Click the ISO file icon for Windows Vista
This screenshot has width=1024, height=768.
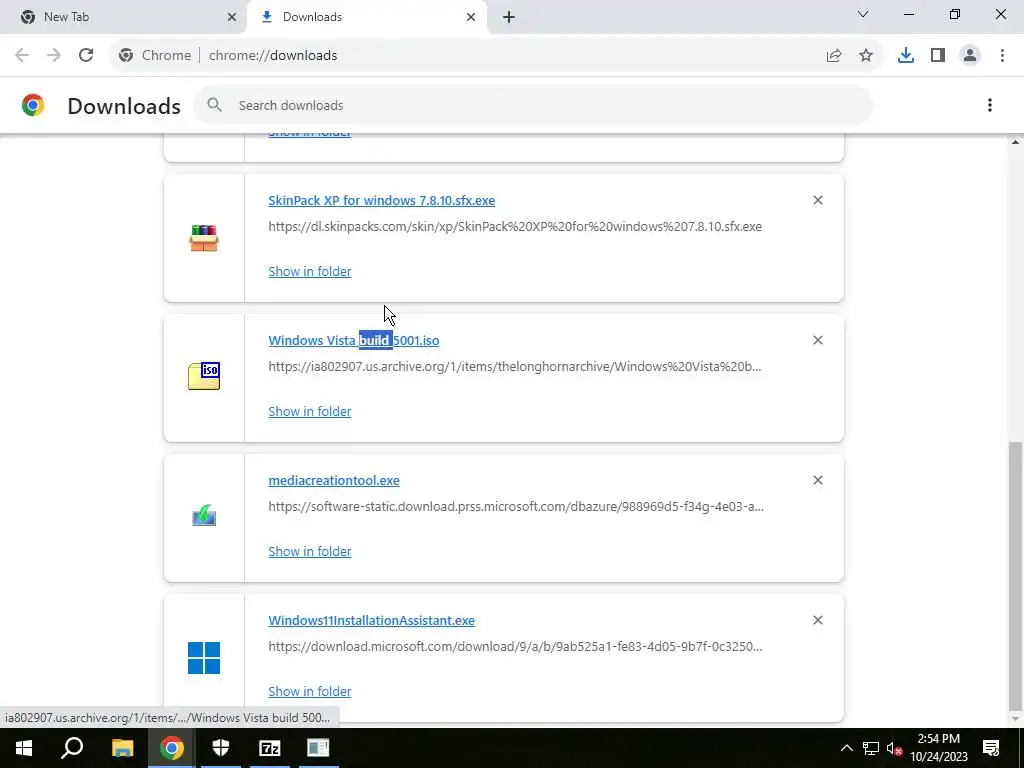[204, 376]
